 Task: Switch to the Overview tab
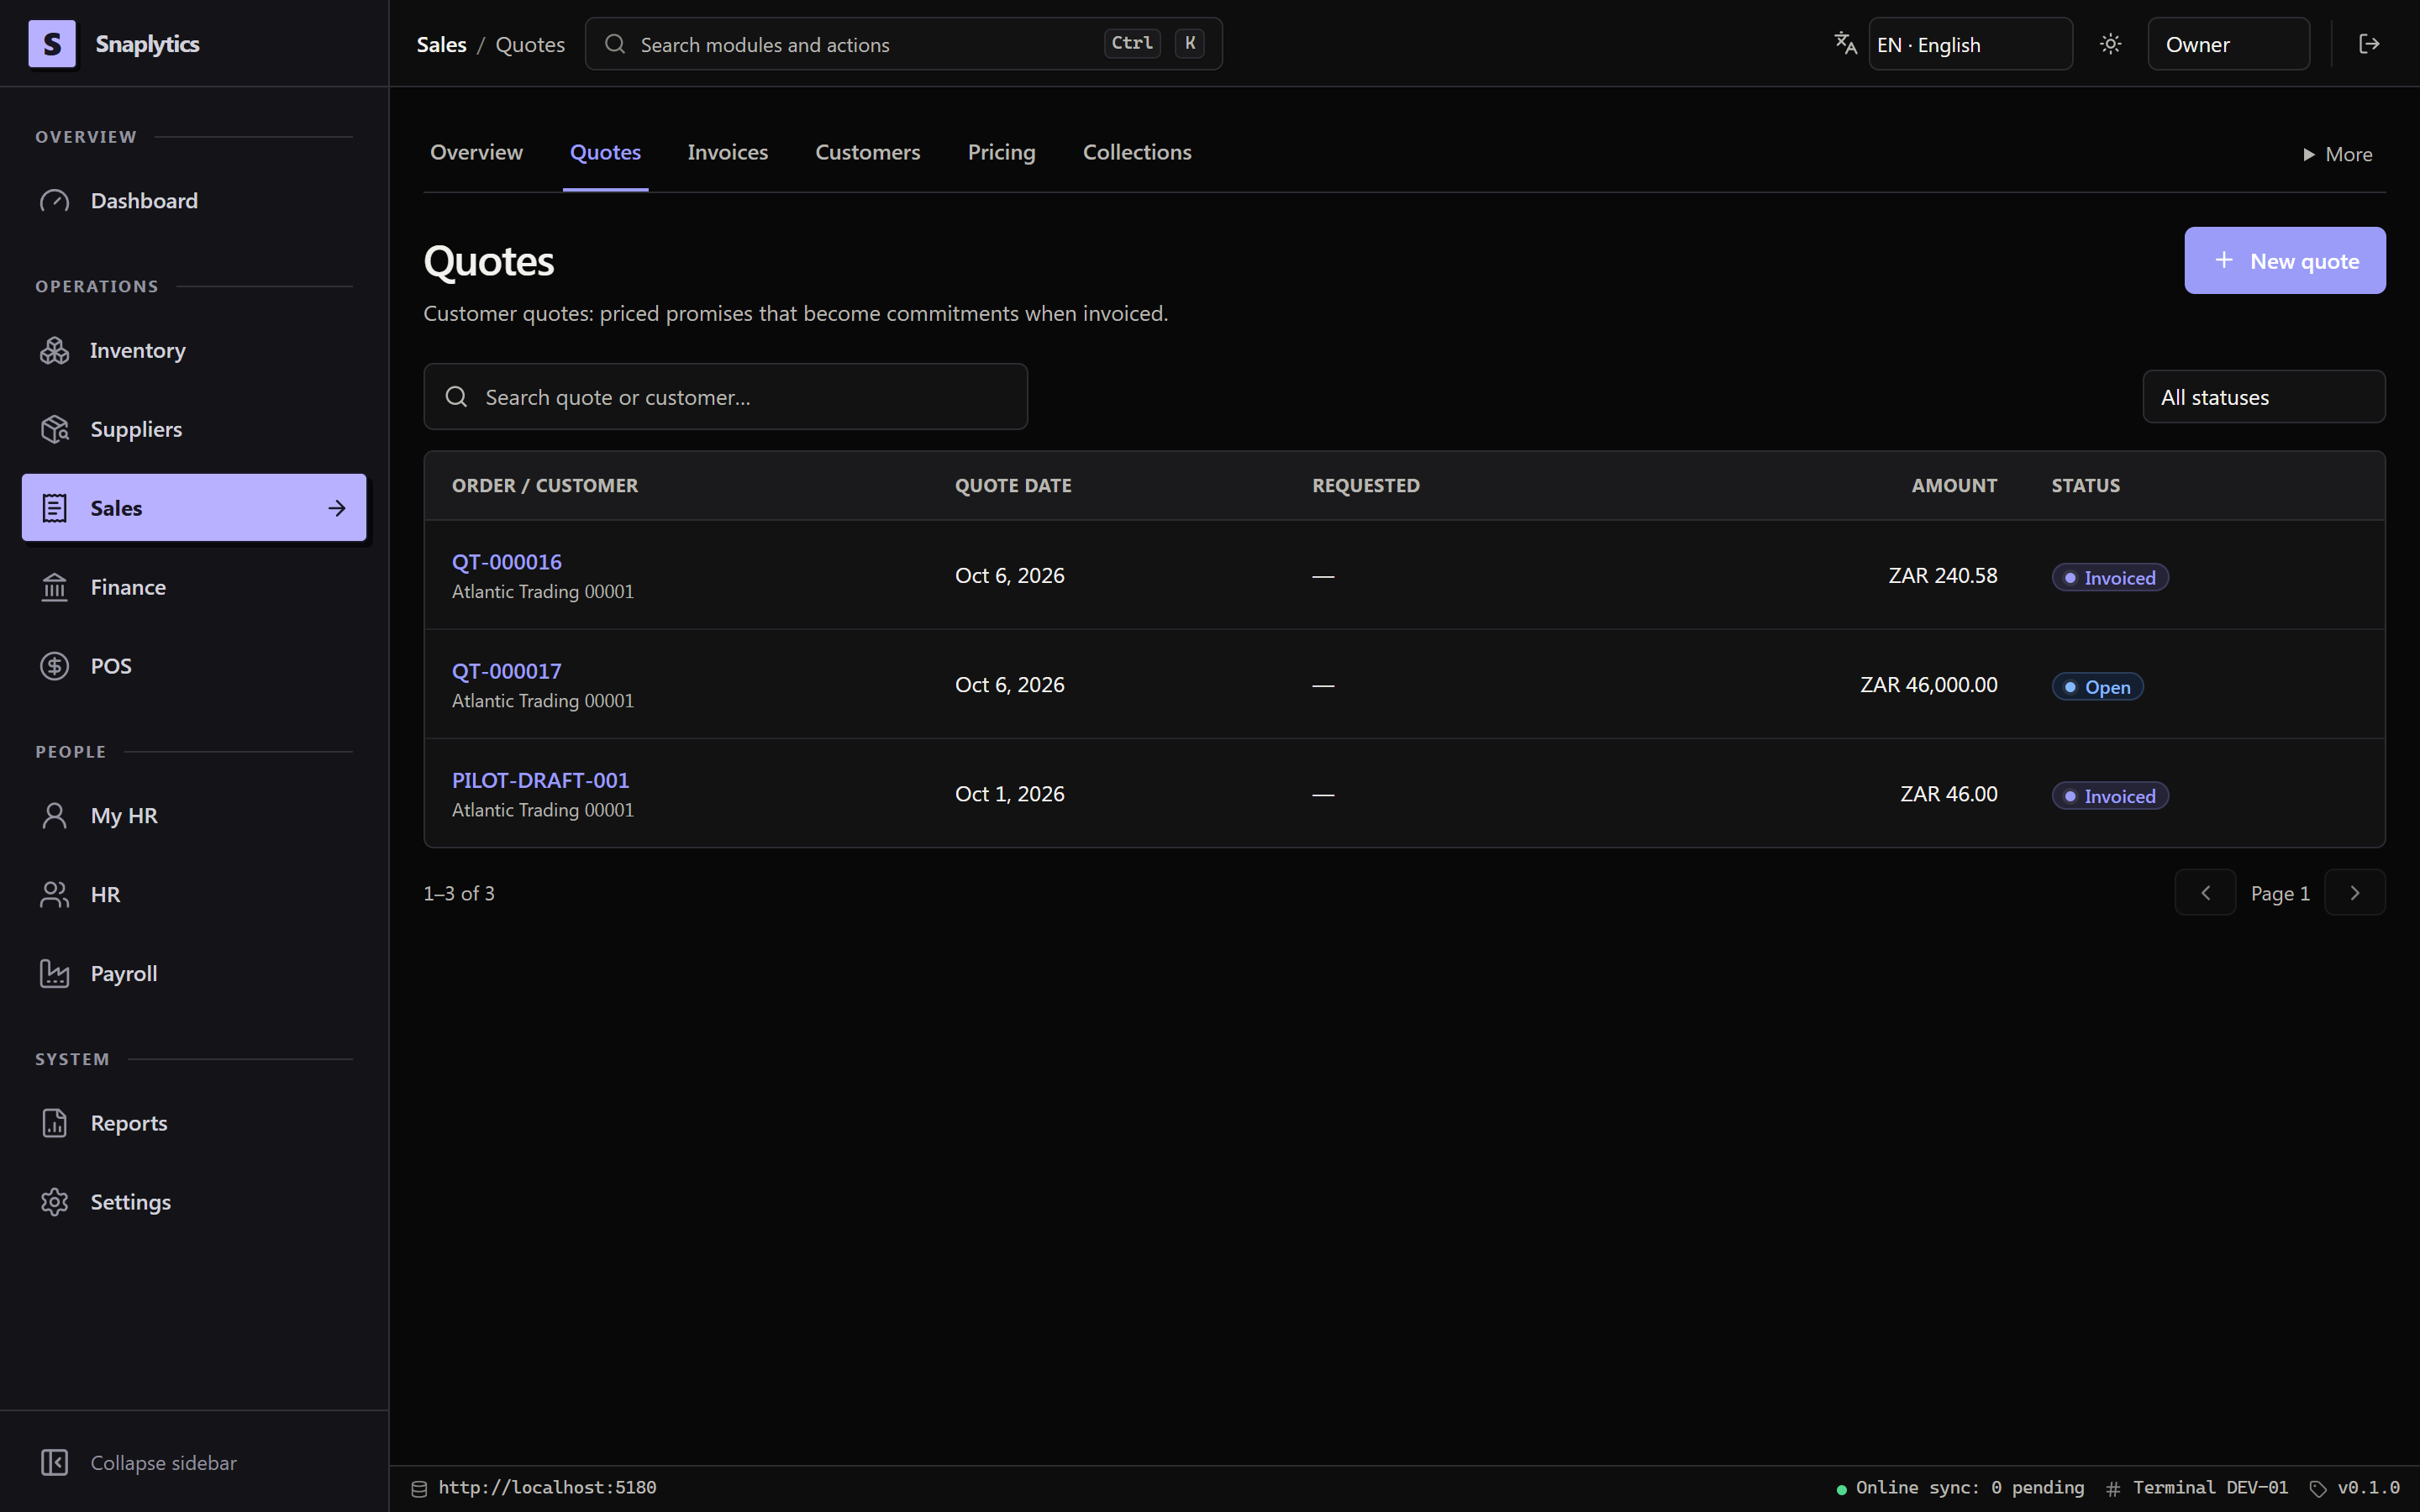pyautogui.click(x=476, y=153)
